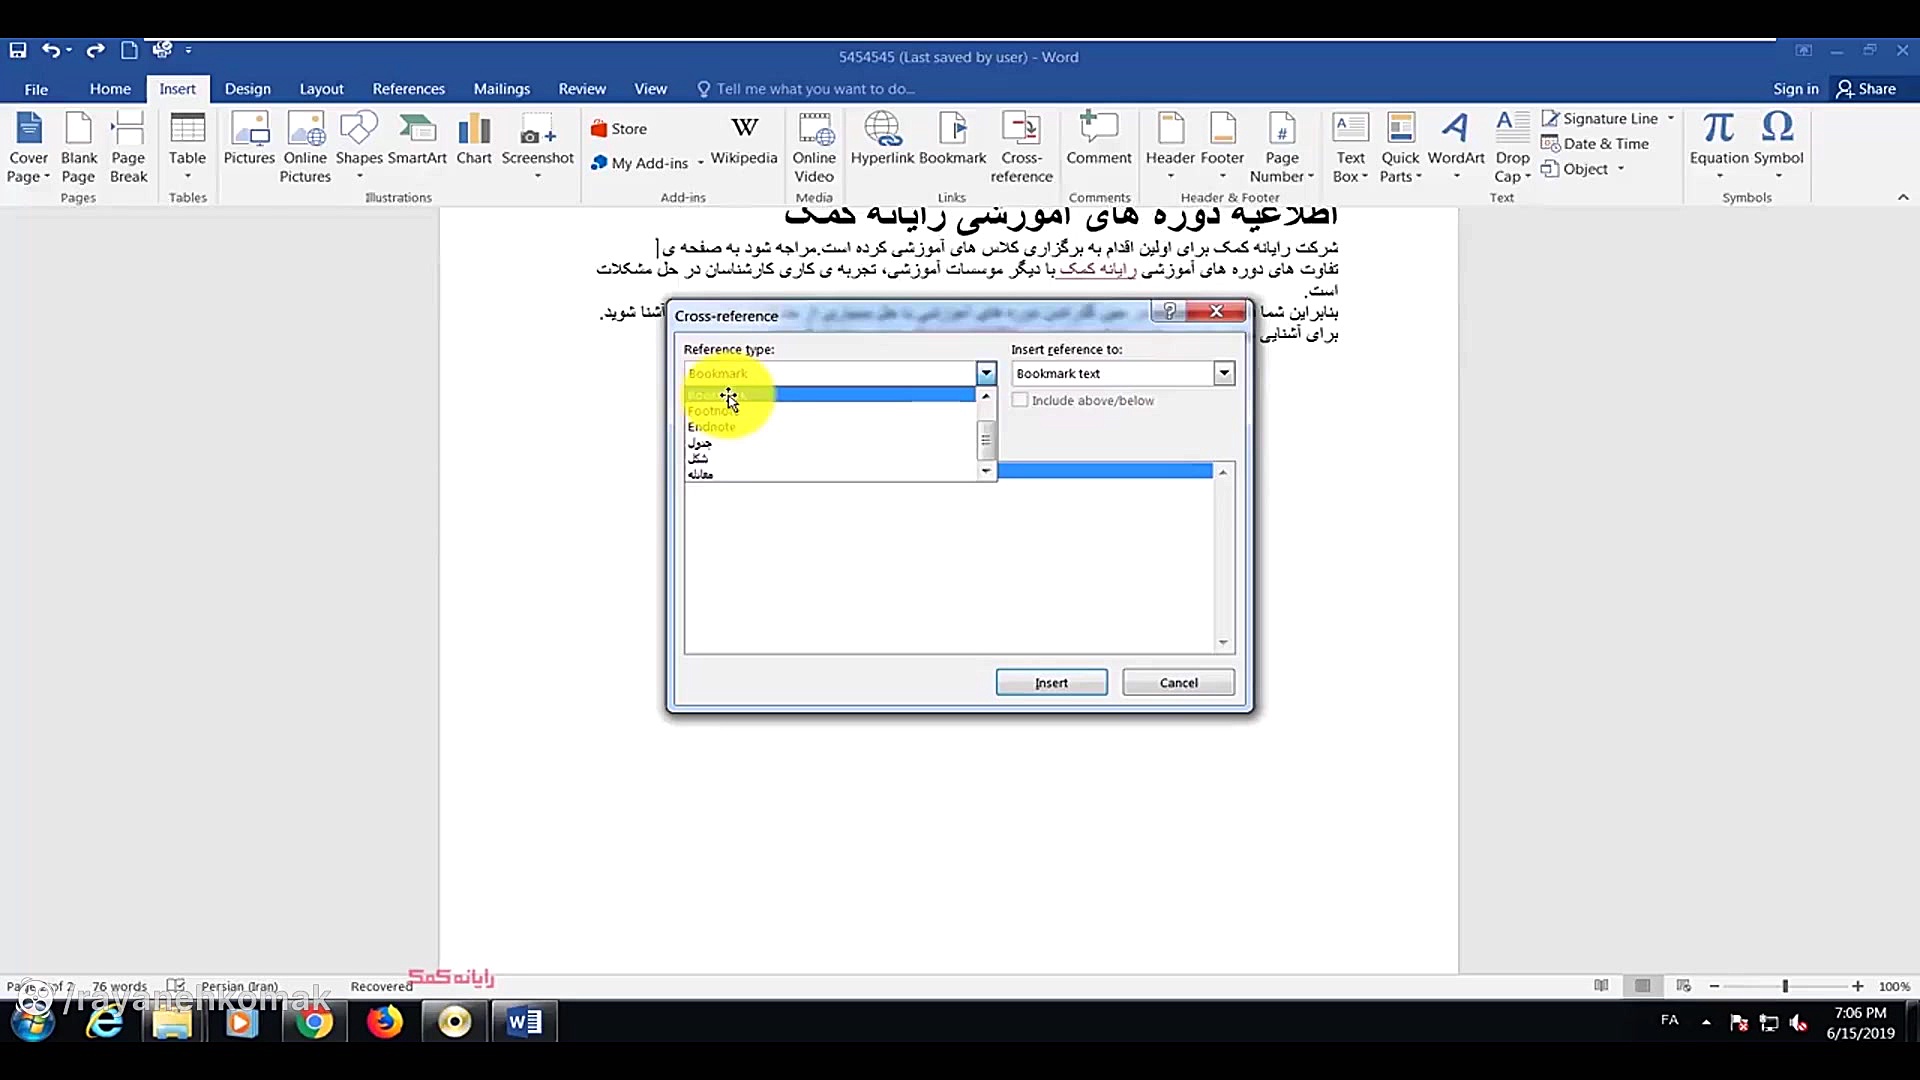Cancel the Cross-reference dialog
The width and height of the screenshot is (1920, 1080).
1177,682
